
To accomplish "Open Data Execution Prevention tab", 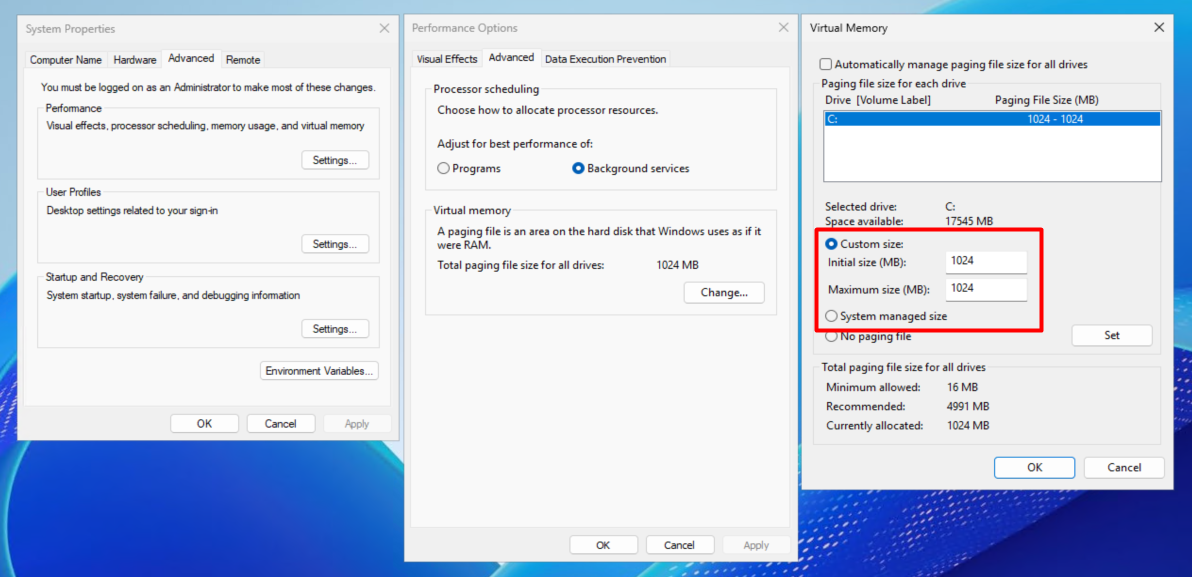I will tap(606, 59).
